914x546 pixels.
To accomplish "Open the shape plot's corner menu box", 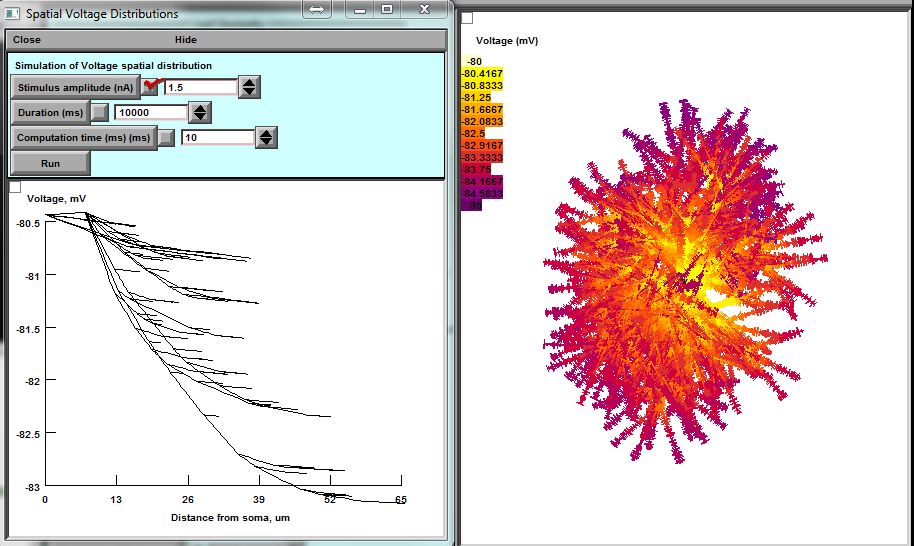I will (466, 19).
